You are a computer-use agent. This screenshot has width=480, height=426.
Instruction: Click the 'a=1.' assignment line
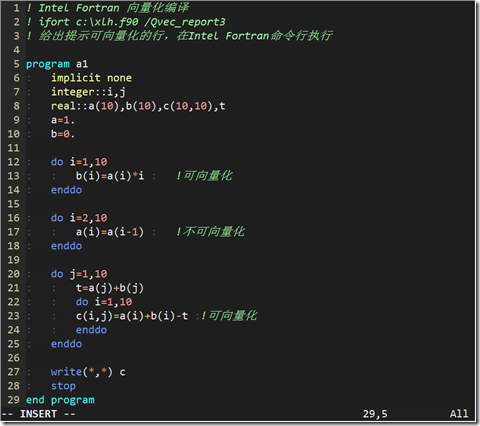(x=63, y=120)
